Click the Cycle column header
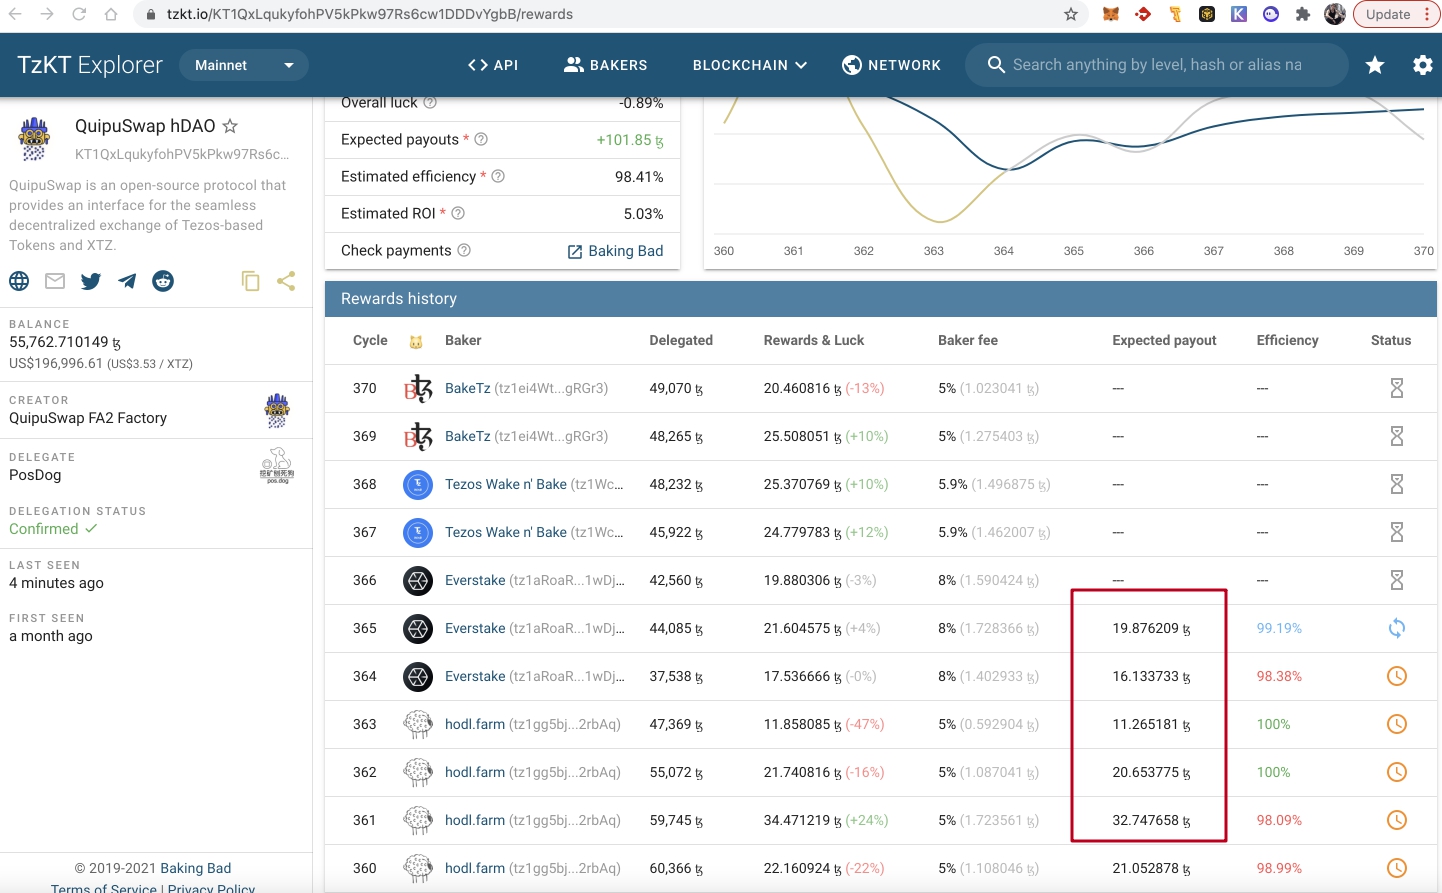Image resolution: width=1442 pixels, height=893 pixels. coord(370,340)
